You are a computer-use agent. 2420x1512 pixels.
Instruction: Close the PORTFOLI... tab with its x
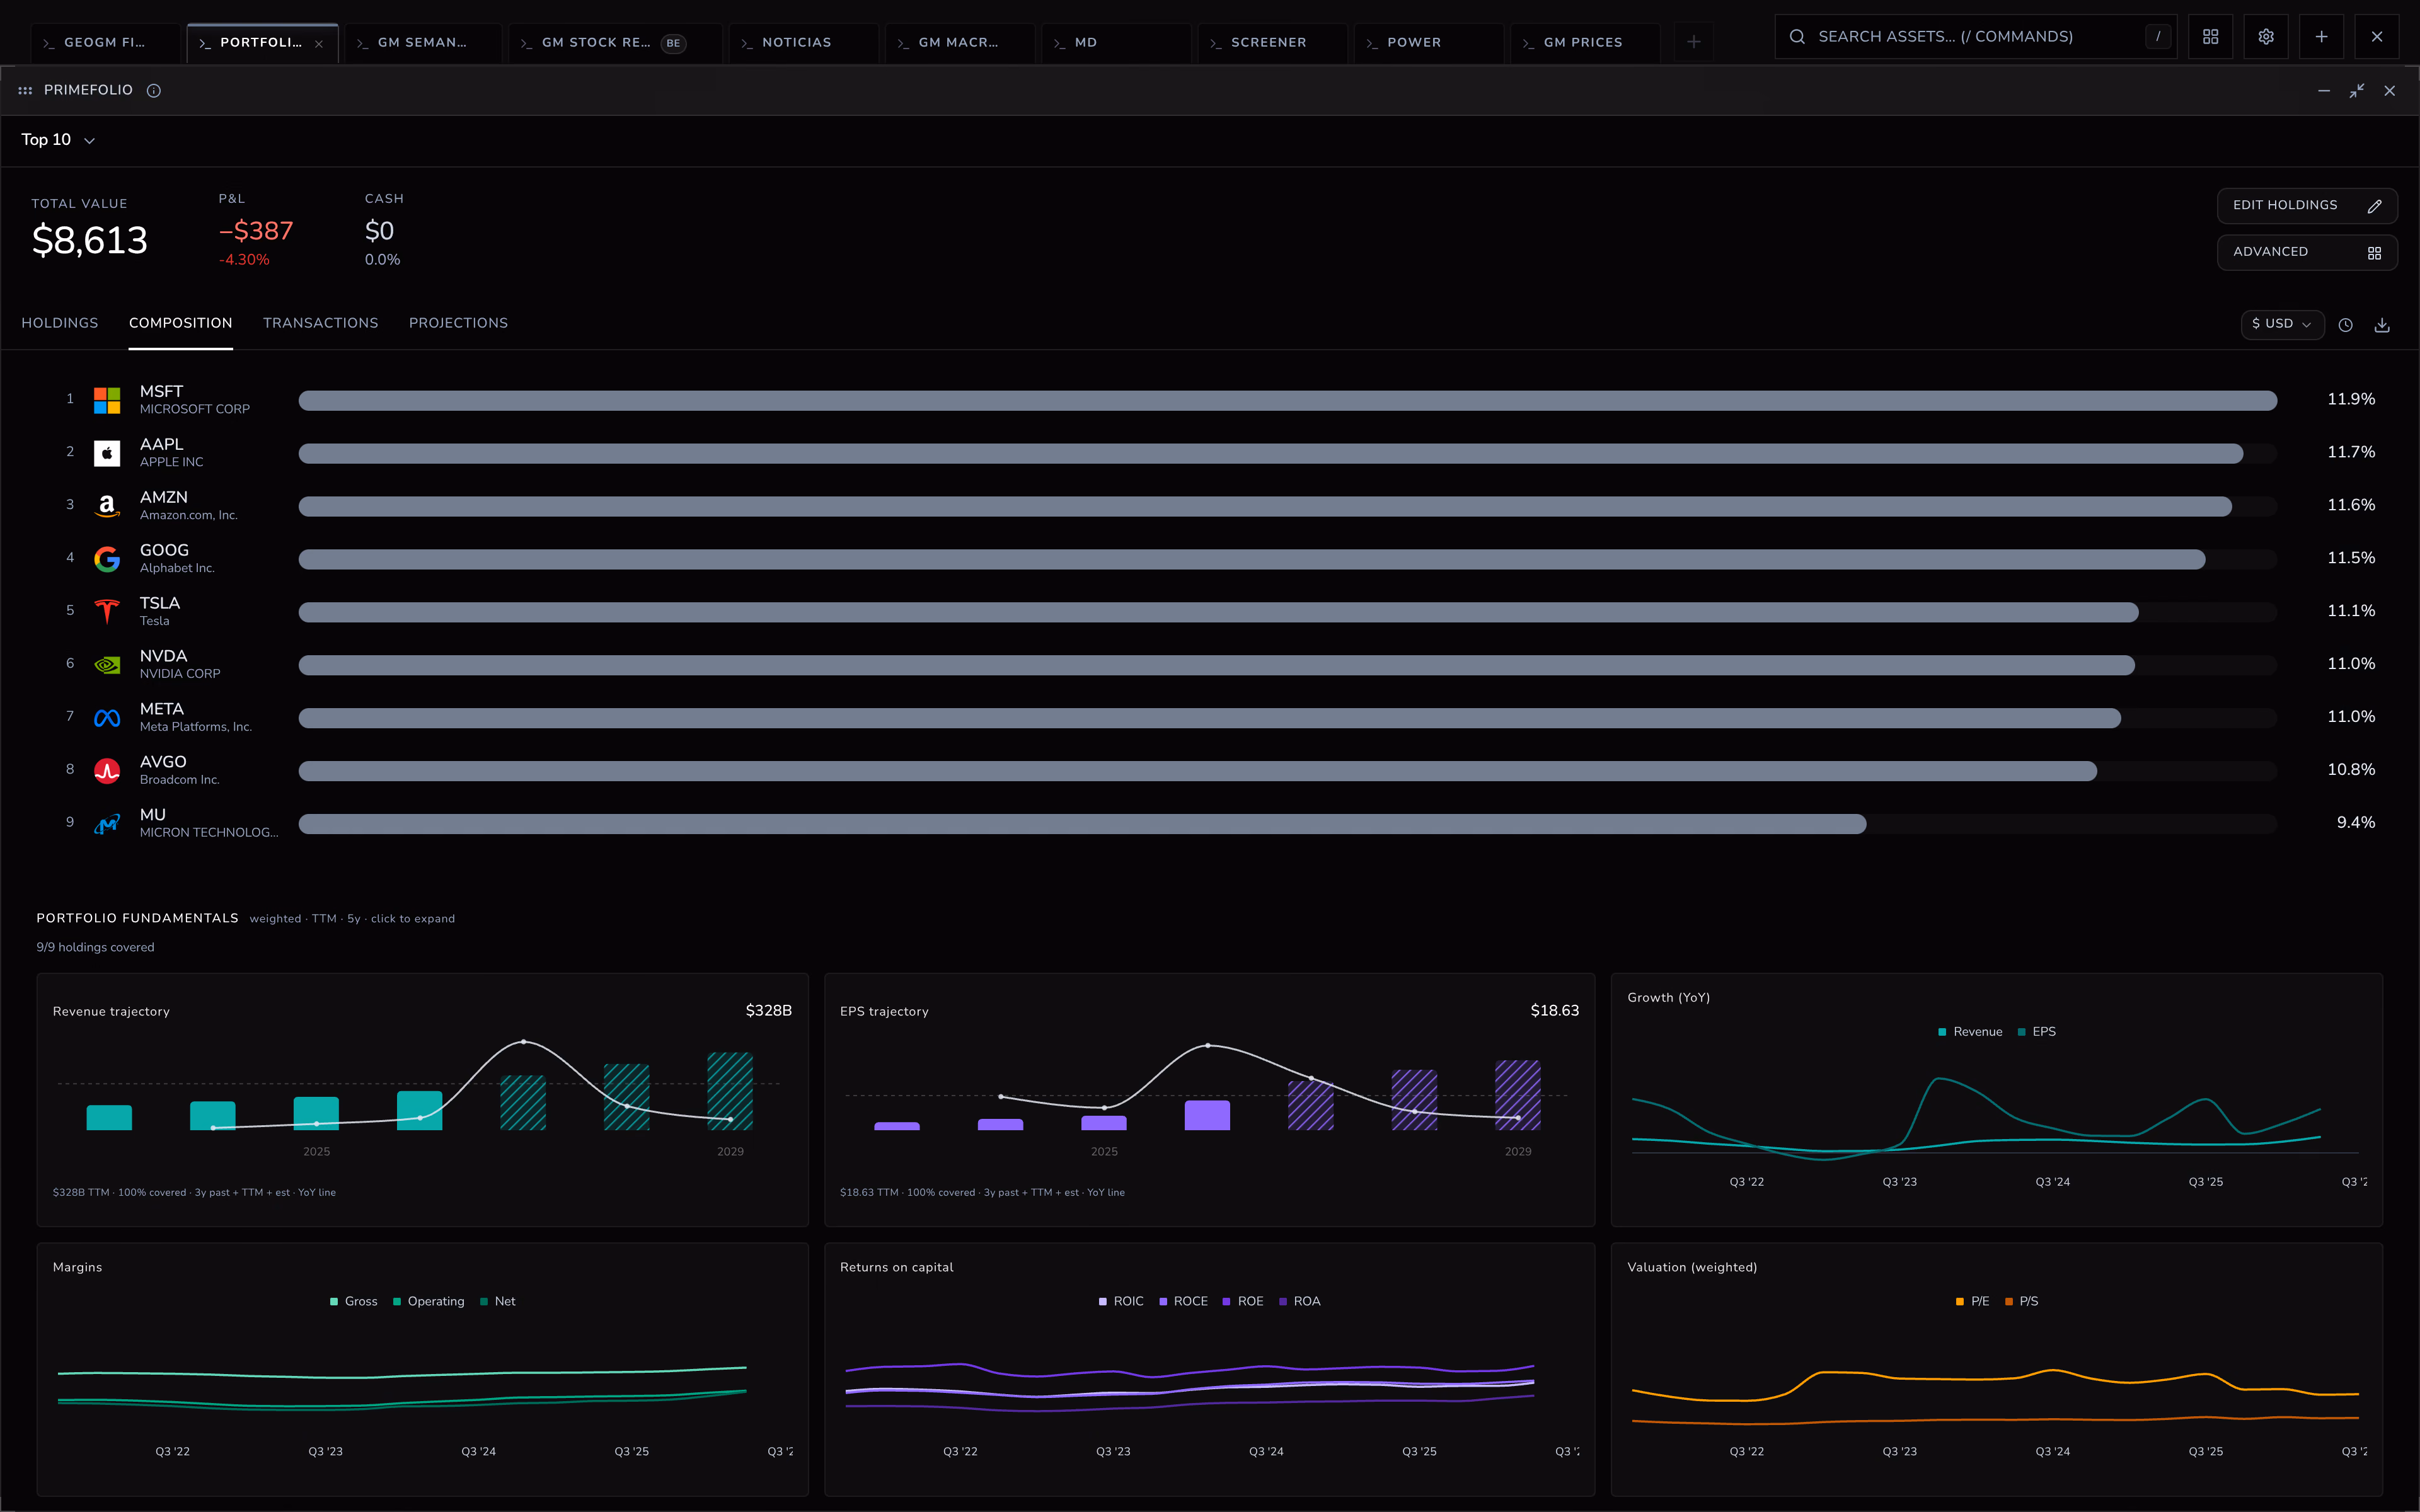pos(319,43)
